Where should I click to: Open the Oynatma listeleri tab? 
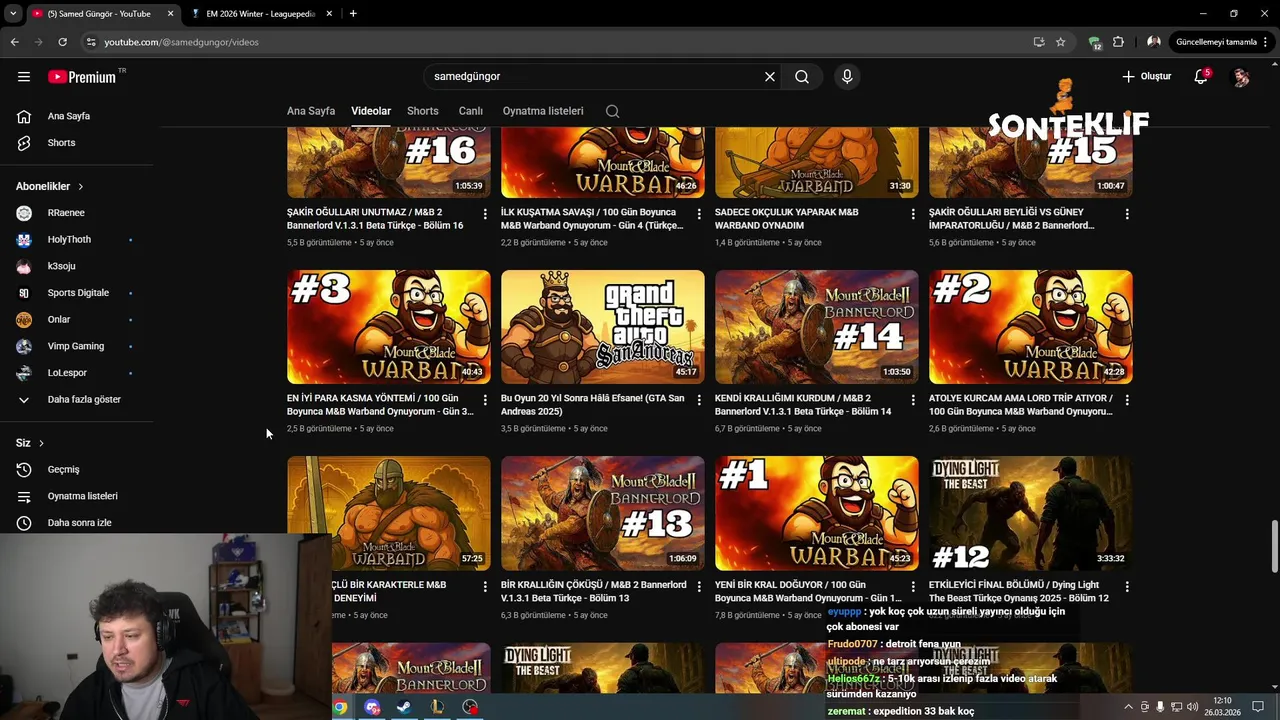point(543,111)
